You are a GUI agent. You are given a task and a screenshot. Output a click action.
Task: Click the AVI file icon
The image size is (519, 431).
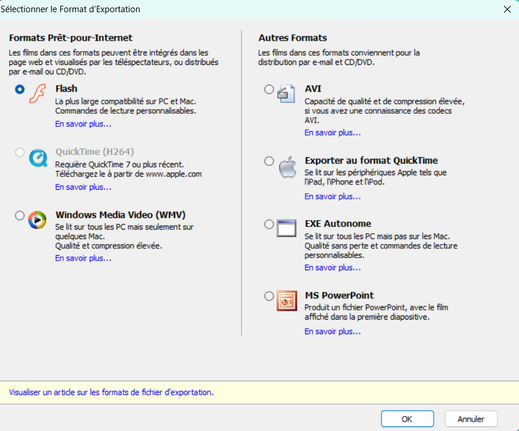click(x=286, y=94)
